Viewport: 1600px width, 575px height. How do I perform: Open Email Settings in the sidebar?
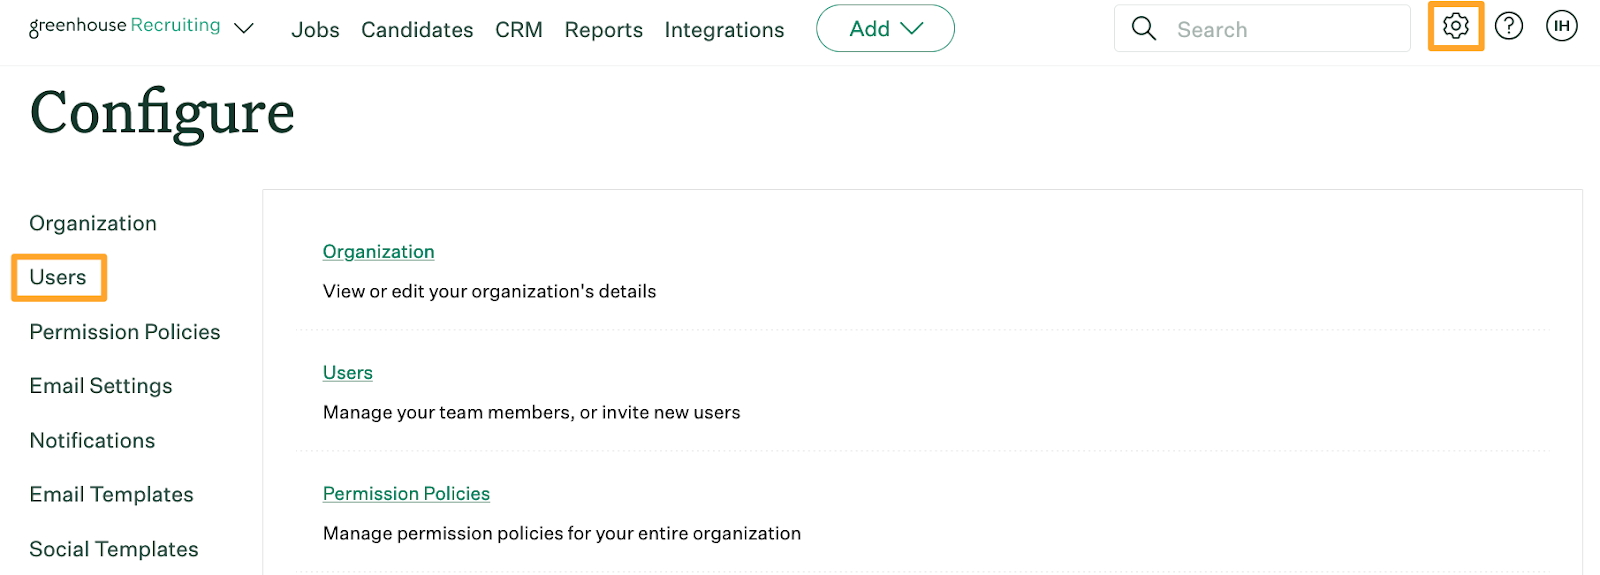101,386
